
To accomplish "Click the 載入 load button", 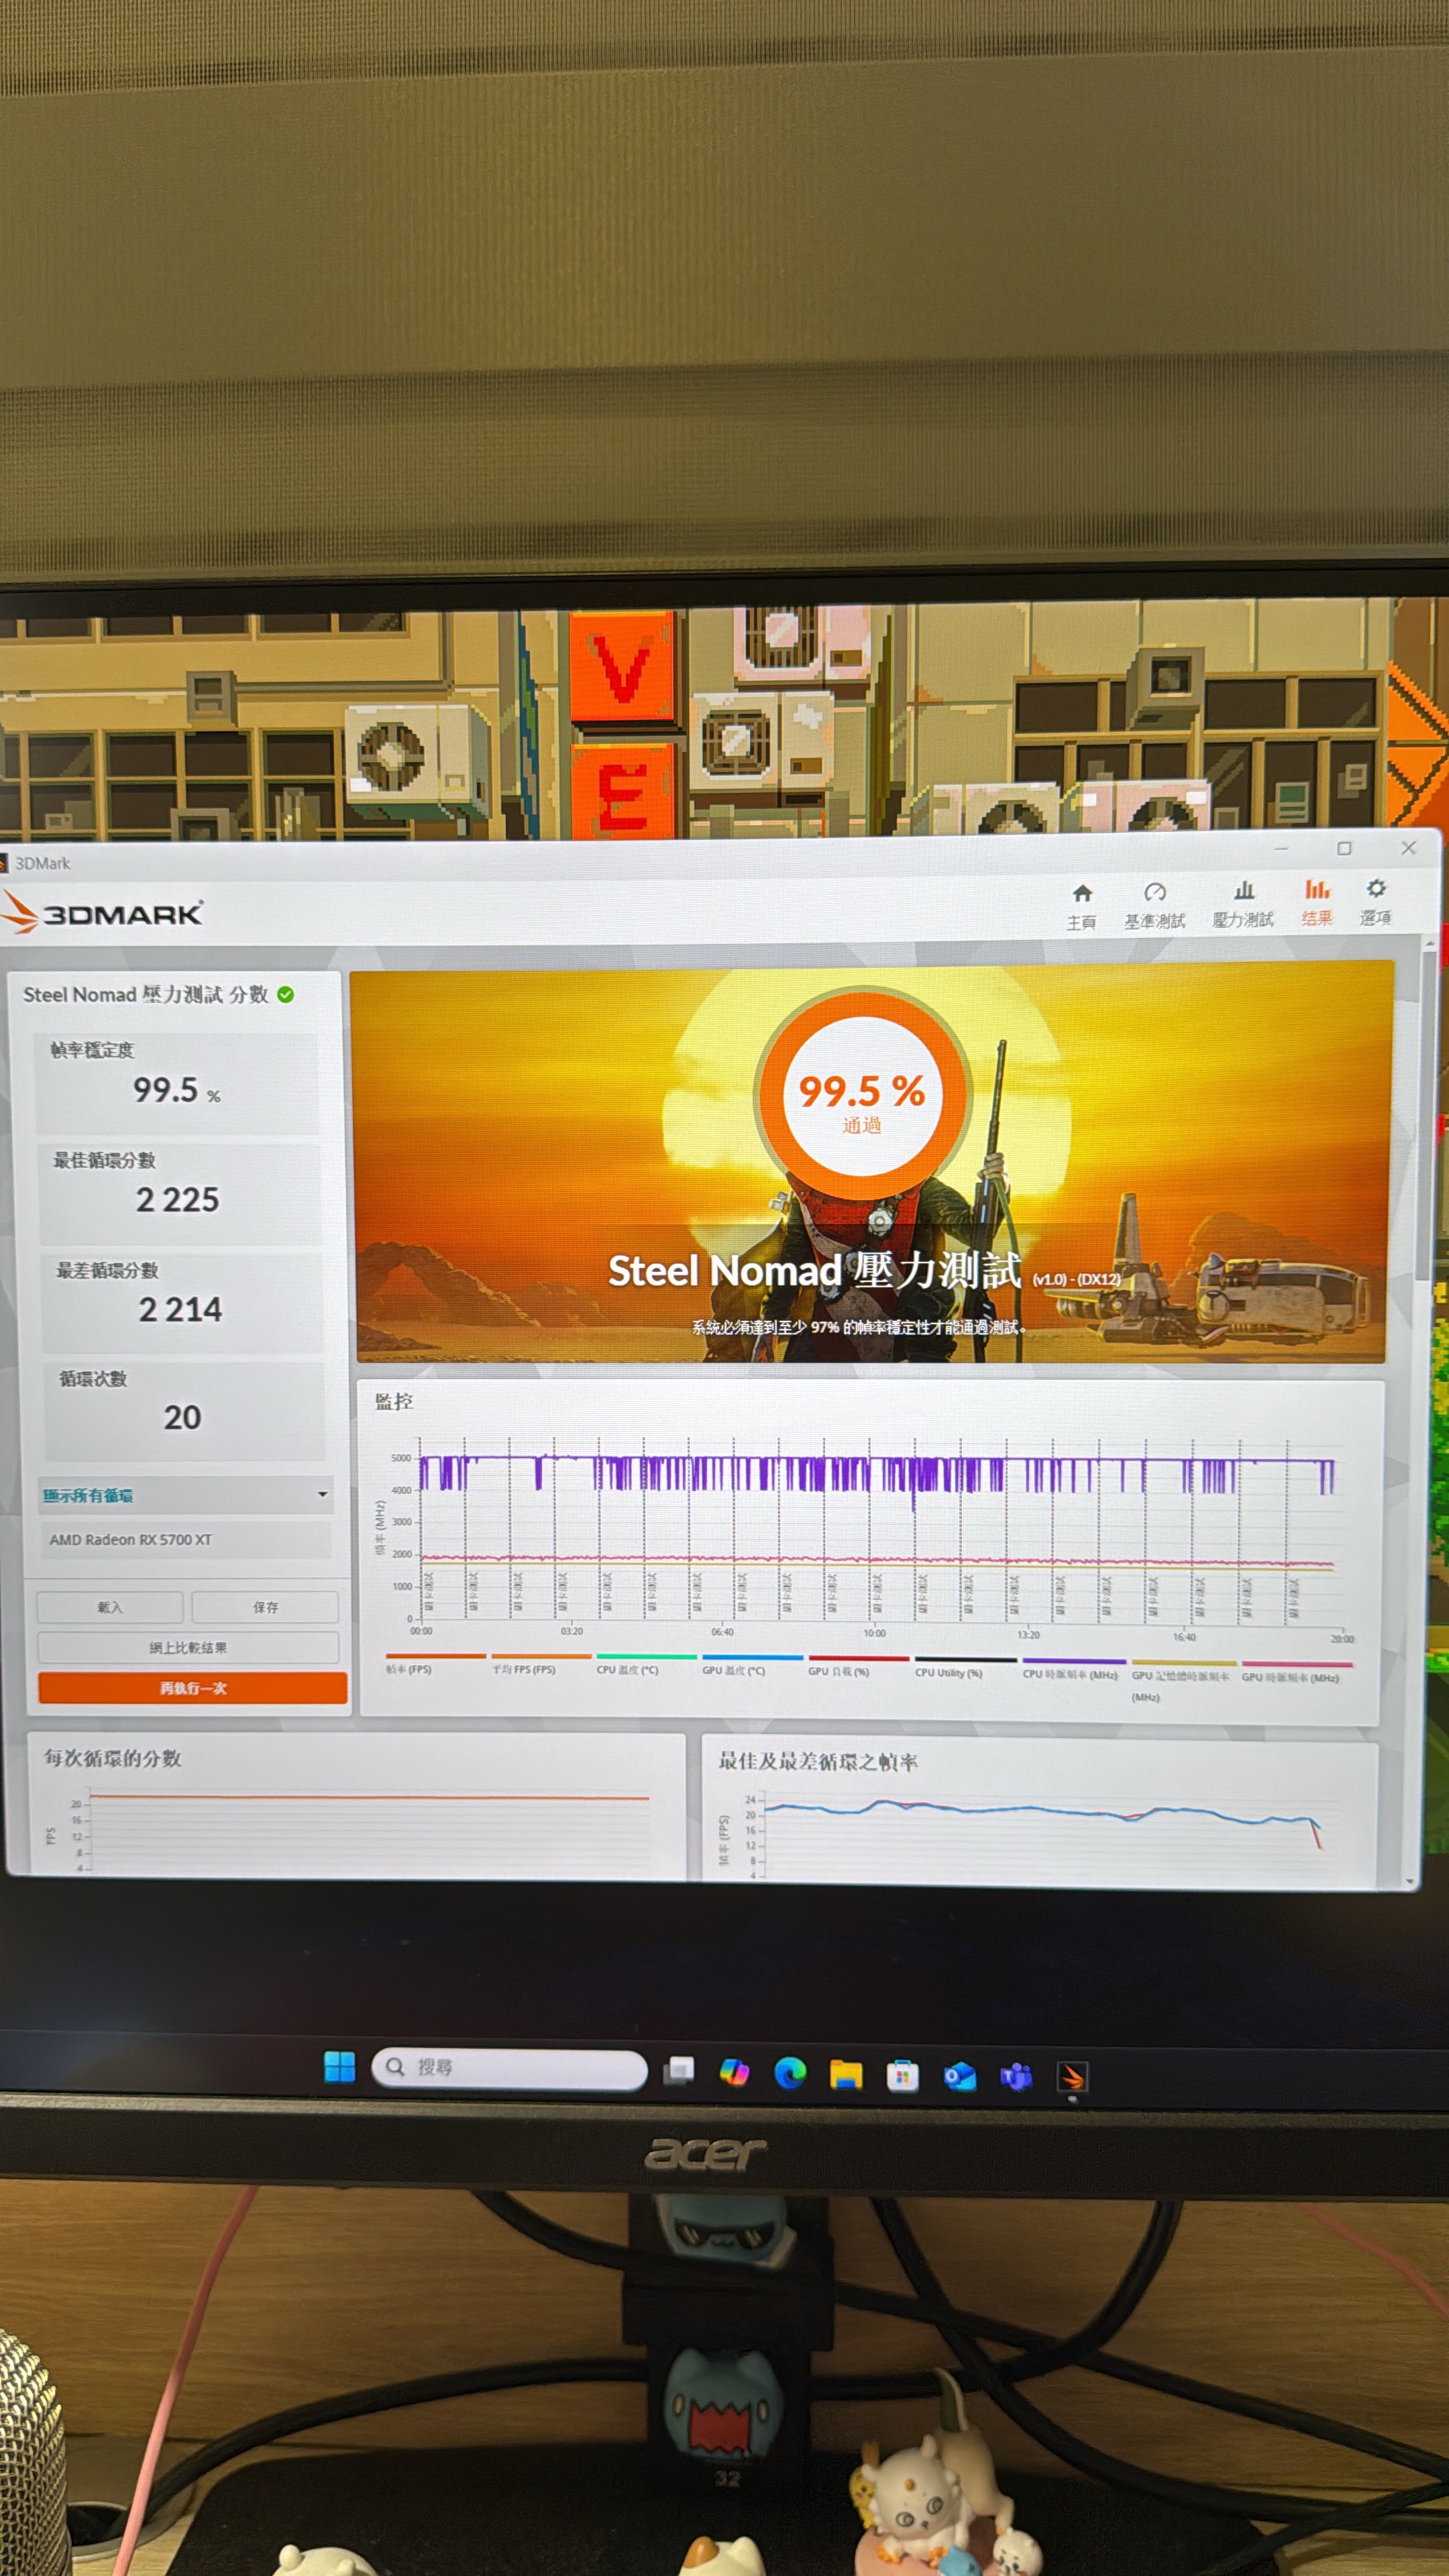I will tap(110, 1607).
